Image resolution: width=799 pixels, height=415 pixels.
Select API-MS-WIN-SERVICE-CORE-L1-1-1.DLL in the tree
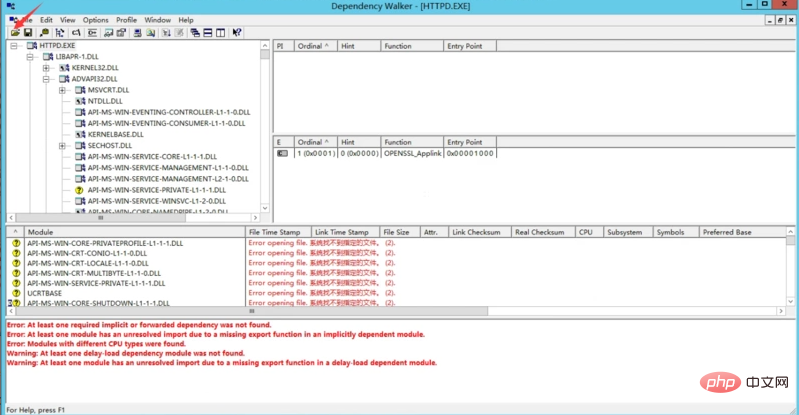click(x=152, y=157)
